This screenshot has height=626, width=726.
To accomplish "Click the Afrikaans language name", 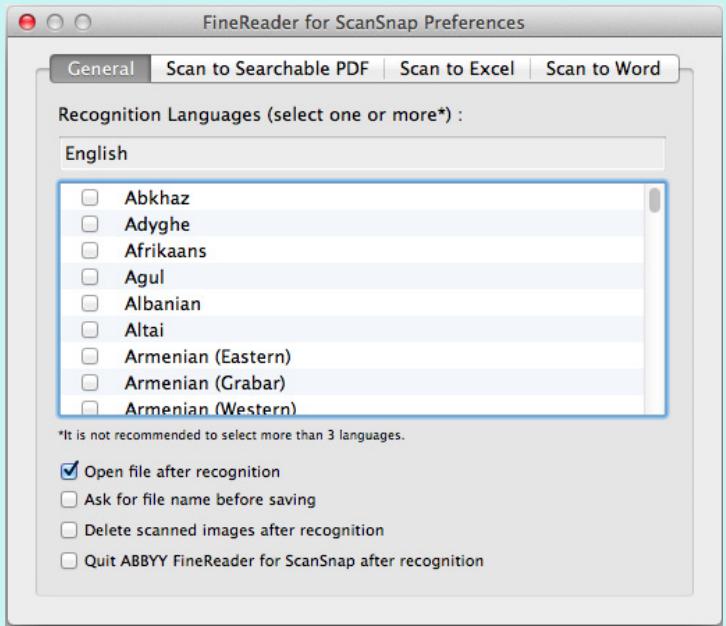I will (x=165, y=251).
